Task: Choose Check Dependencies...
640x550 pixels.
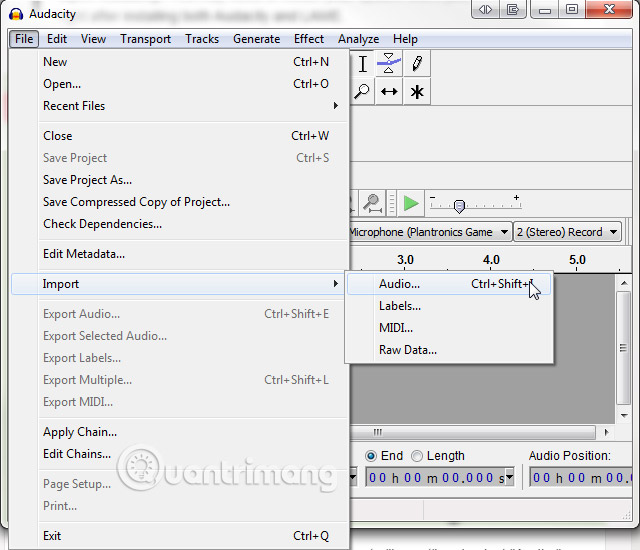Action: pyautogui.click(x=180, y=224)
